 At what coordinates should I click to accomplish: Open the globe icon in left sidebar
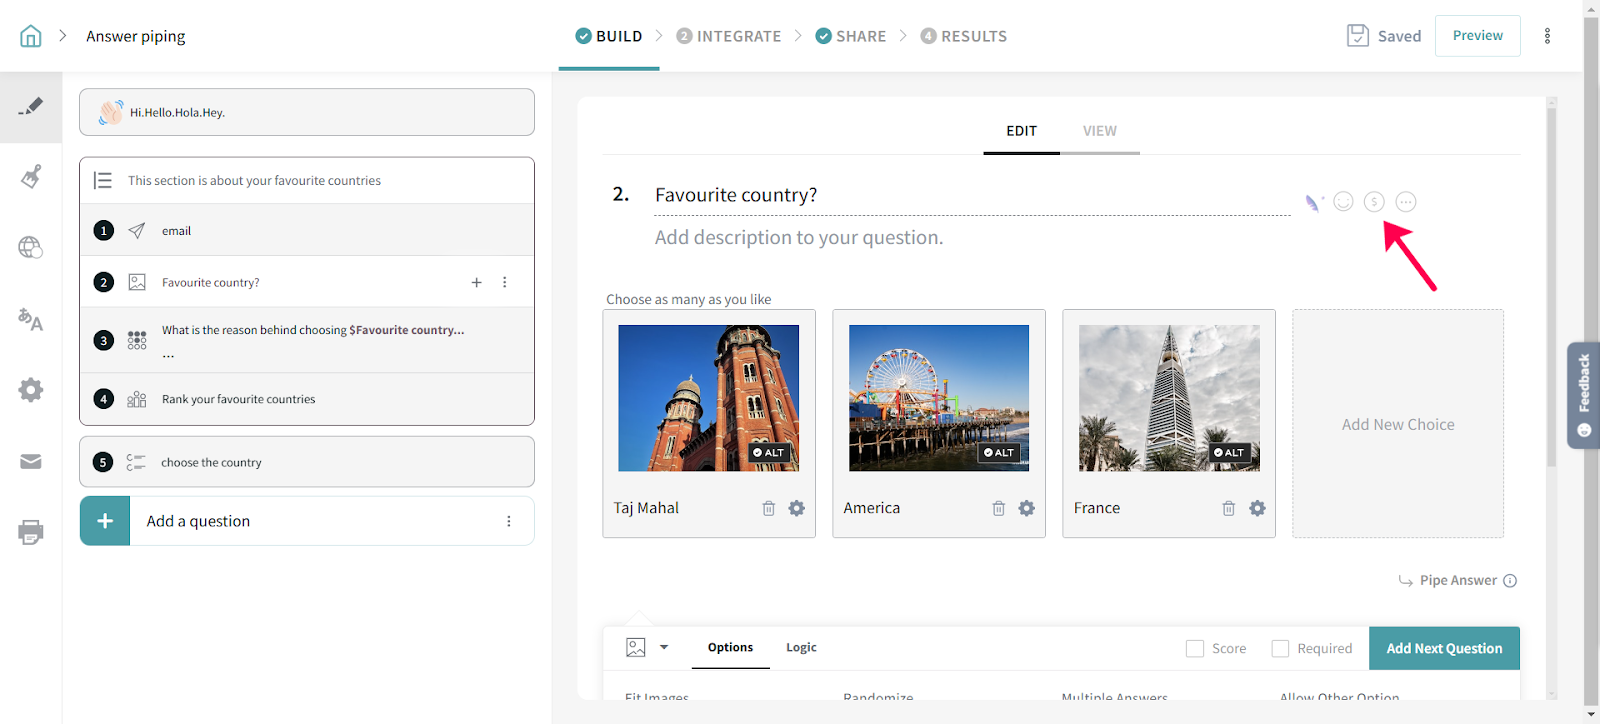click(30, 247)
